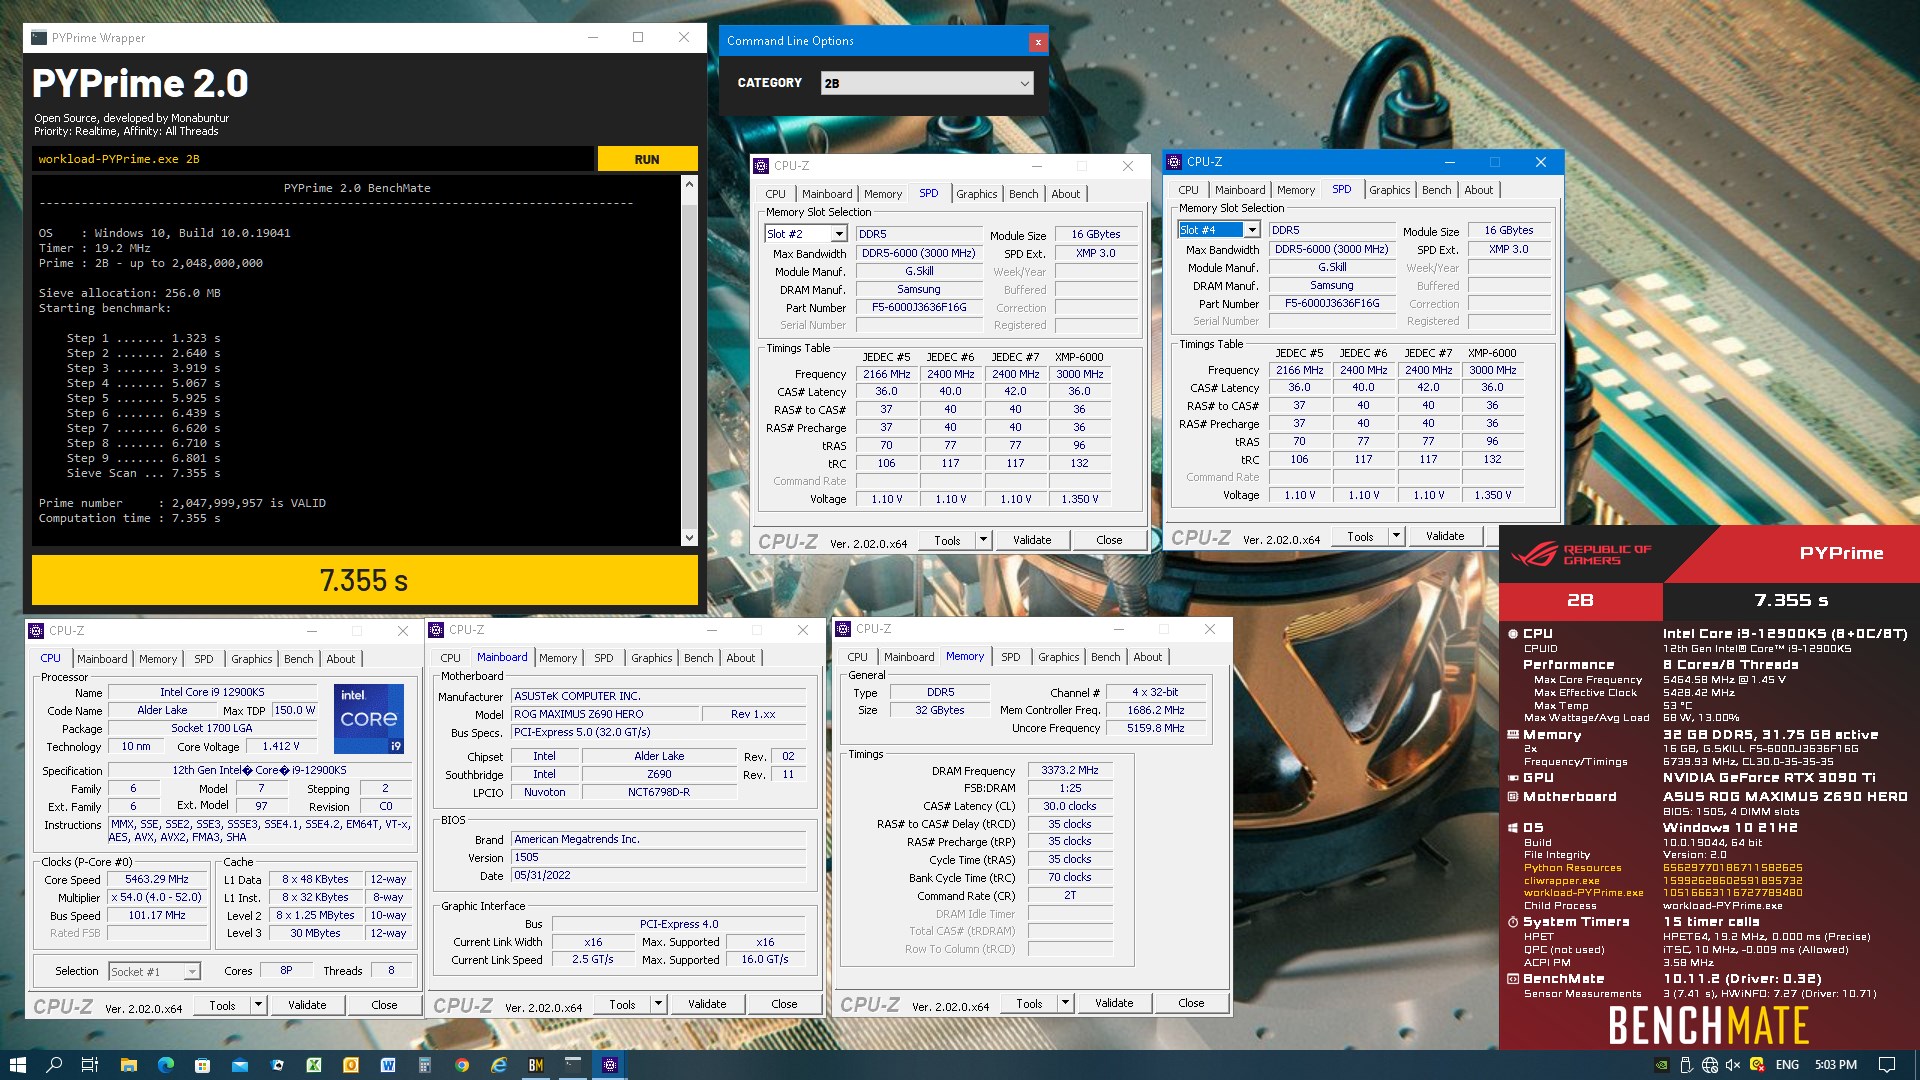Screen dimensions: 1920x1080
Task: Open taskbar Search magnifier
Action: 54,1065
